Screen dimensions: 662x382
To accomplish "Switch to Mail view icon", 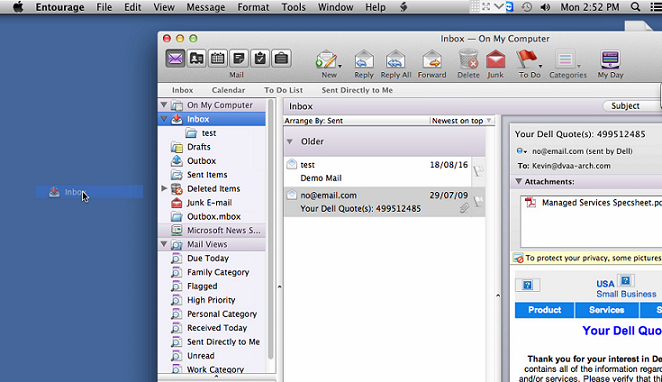I will point(175,58).
